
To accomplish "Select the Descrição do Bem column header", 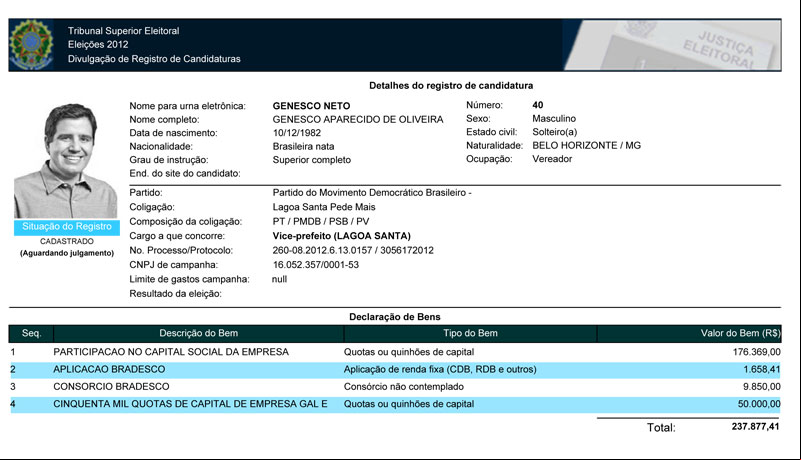I will pos(199,333).
